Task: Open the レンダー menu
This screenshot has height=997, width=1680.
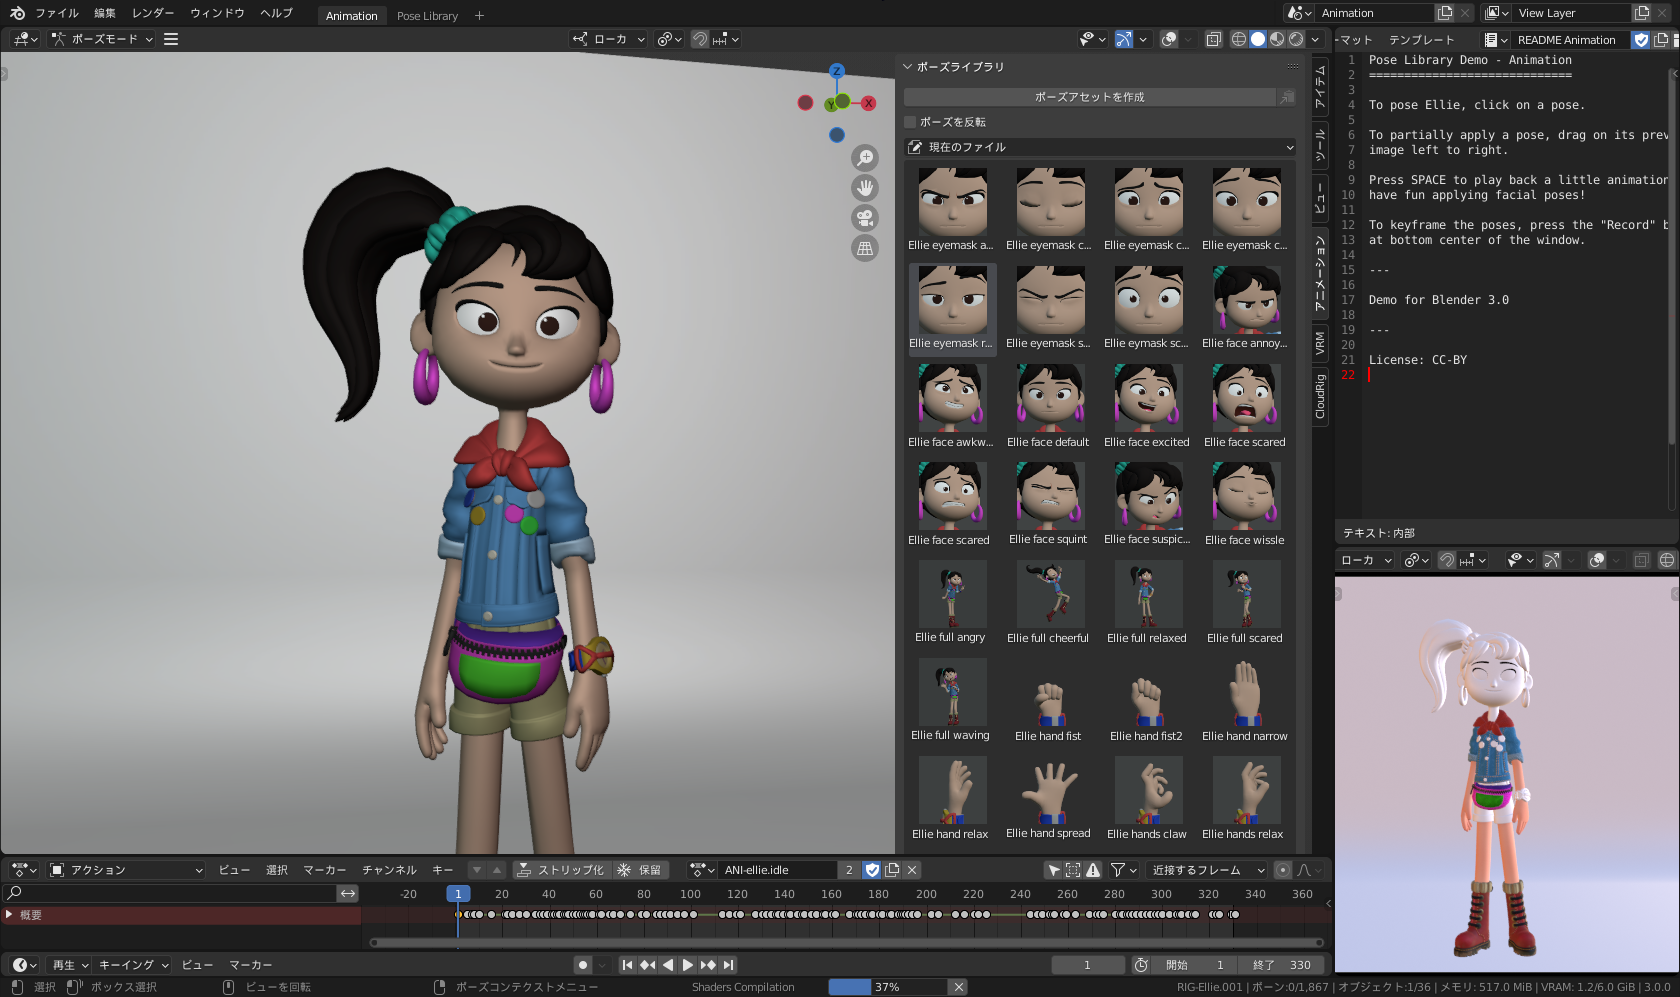Action: 153,13
